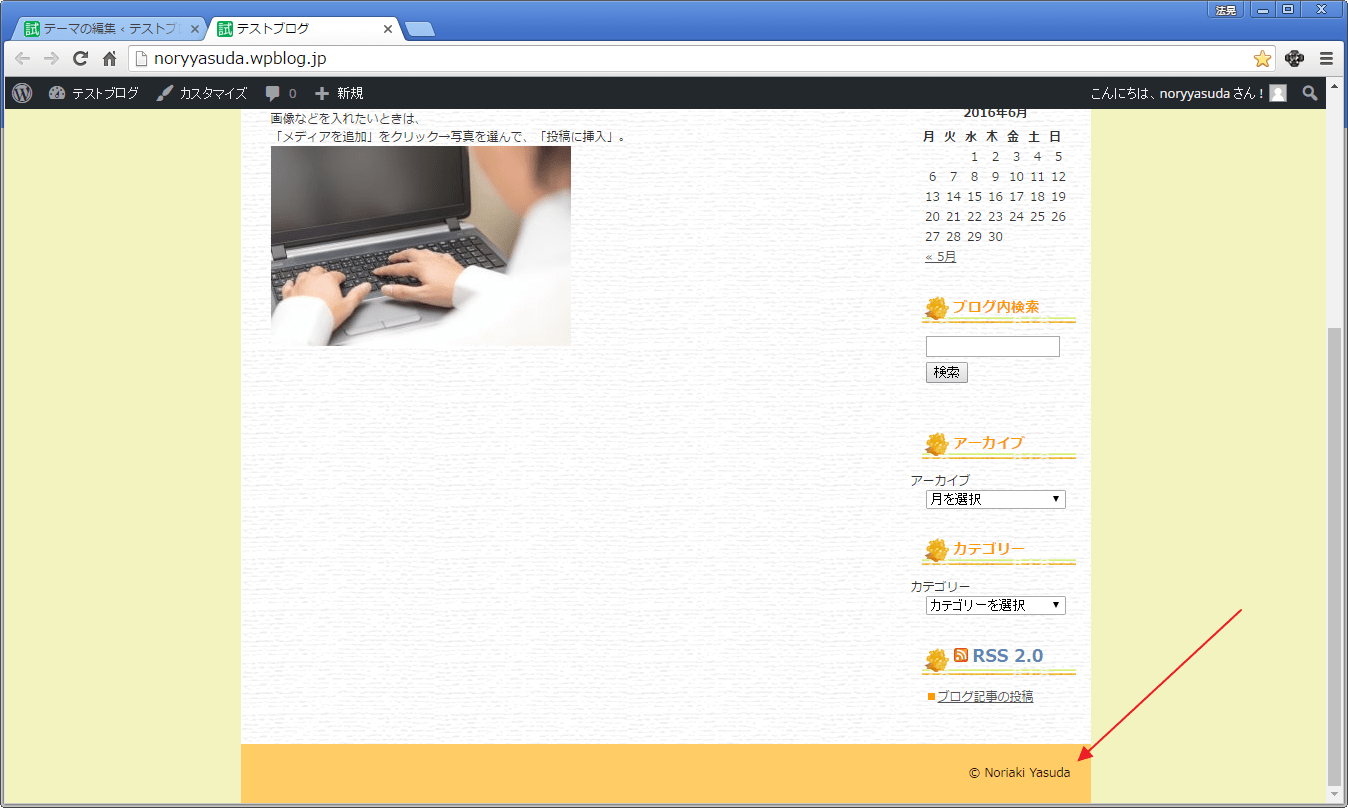Screen dimensions: 1348x808
Task: Switch to the テーマの編集 tab
Action: coord(110,29)
